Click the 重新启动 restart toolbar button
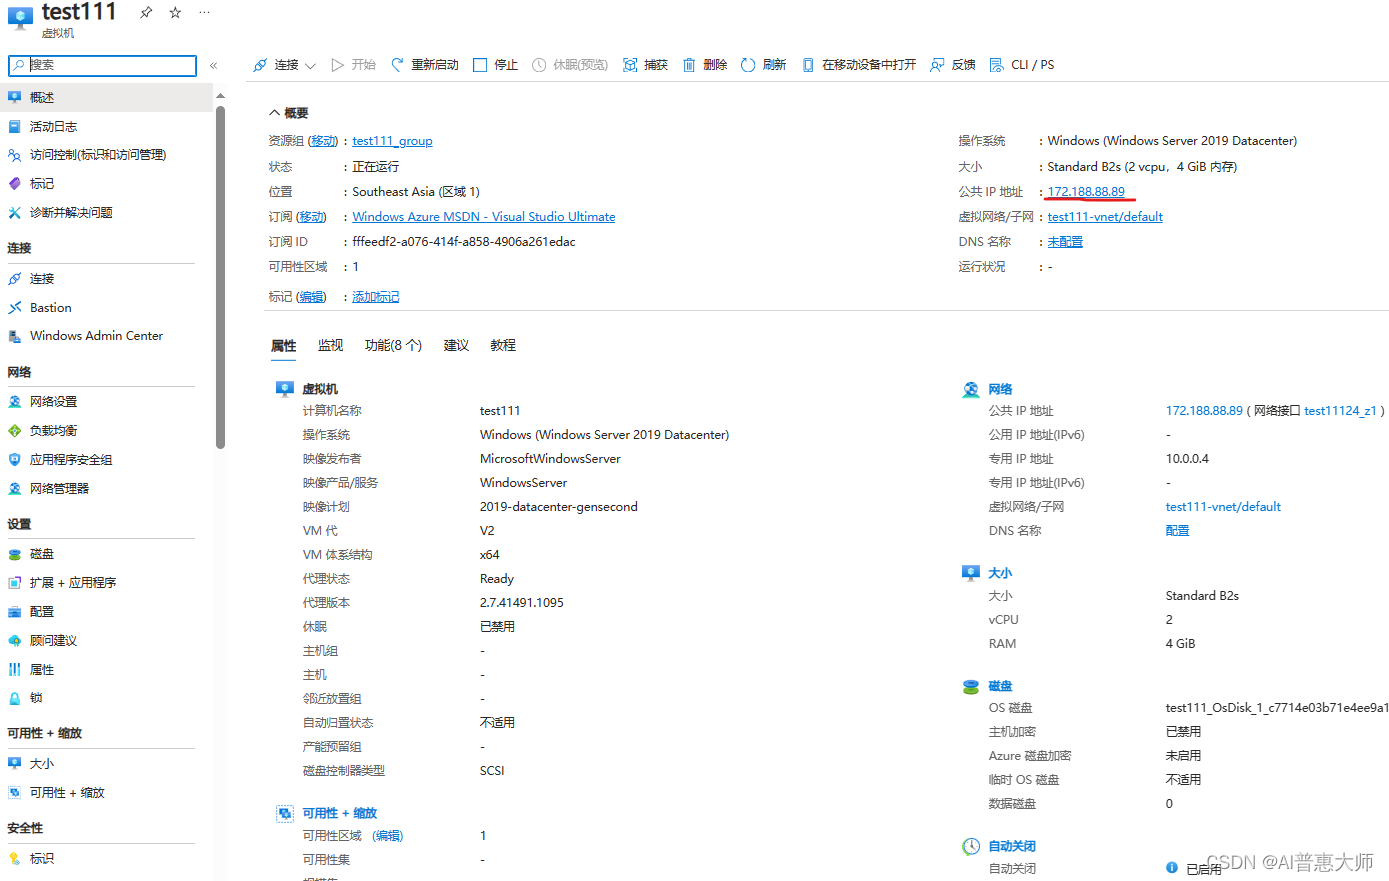 425,65
